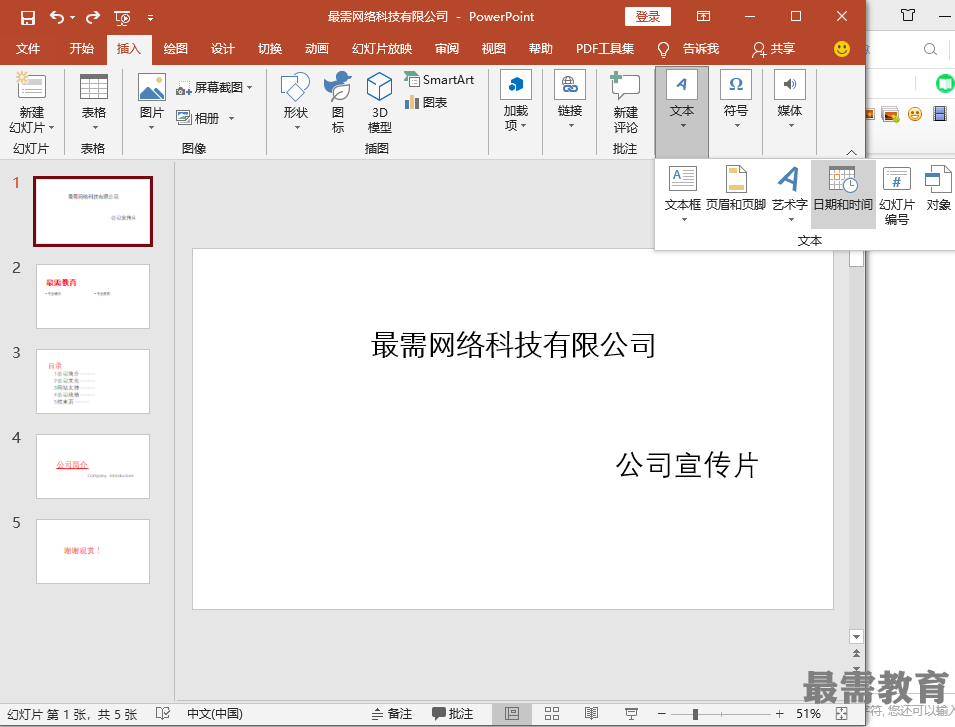Open the customize quick access toolbar arrow
The image size is (955, 727).
click(150, 18)
